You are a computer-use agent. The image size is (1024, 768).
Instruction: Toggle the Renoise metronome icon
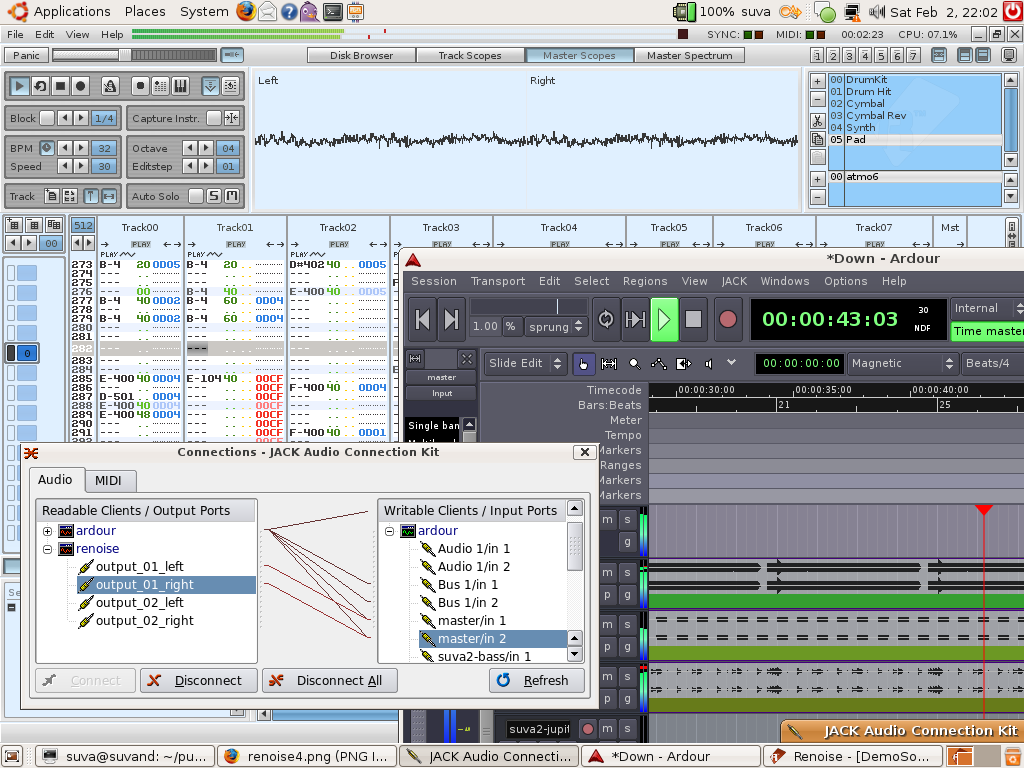point(110,86)
